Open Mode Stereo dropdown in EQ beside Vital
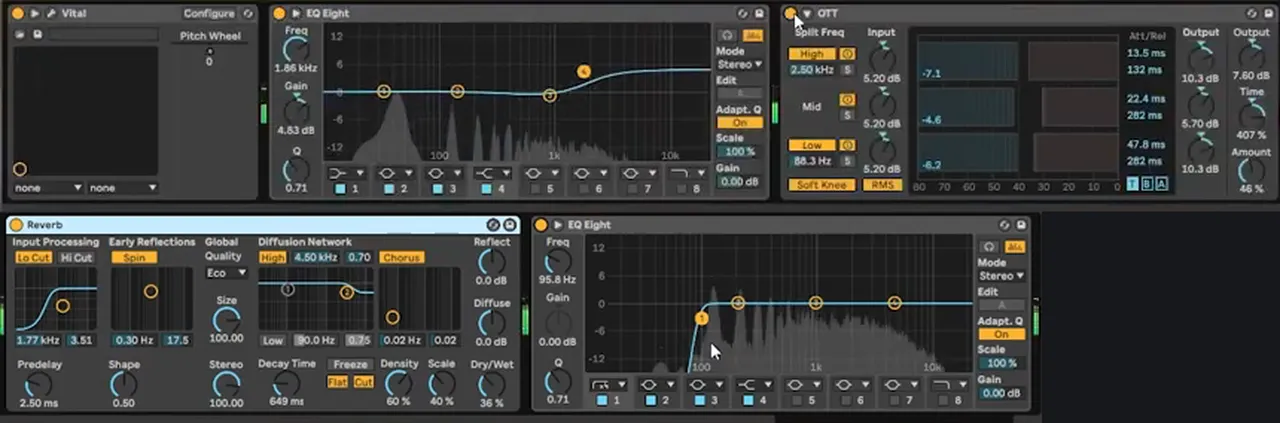Screen dimensions: 1280x423 pos(740,64)
